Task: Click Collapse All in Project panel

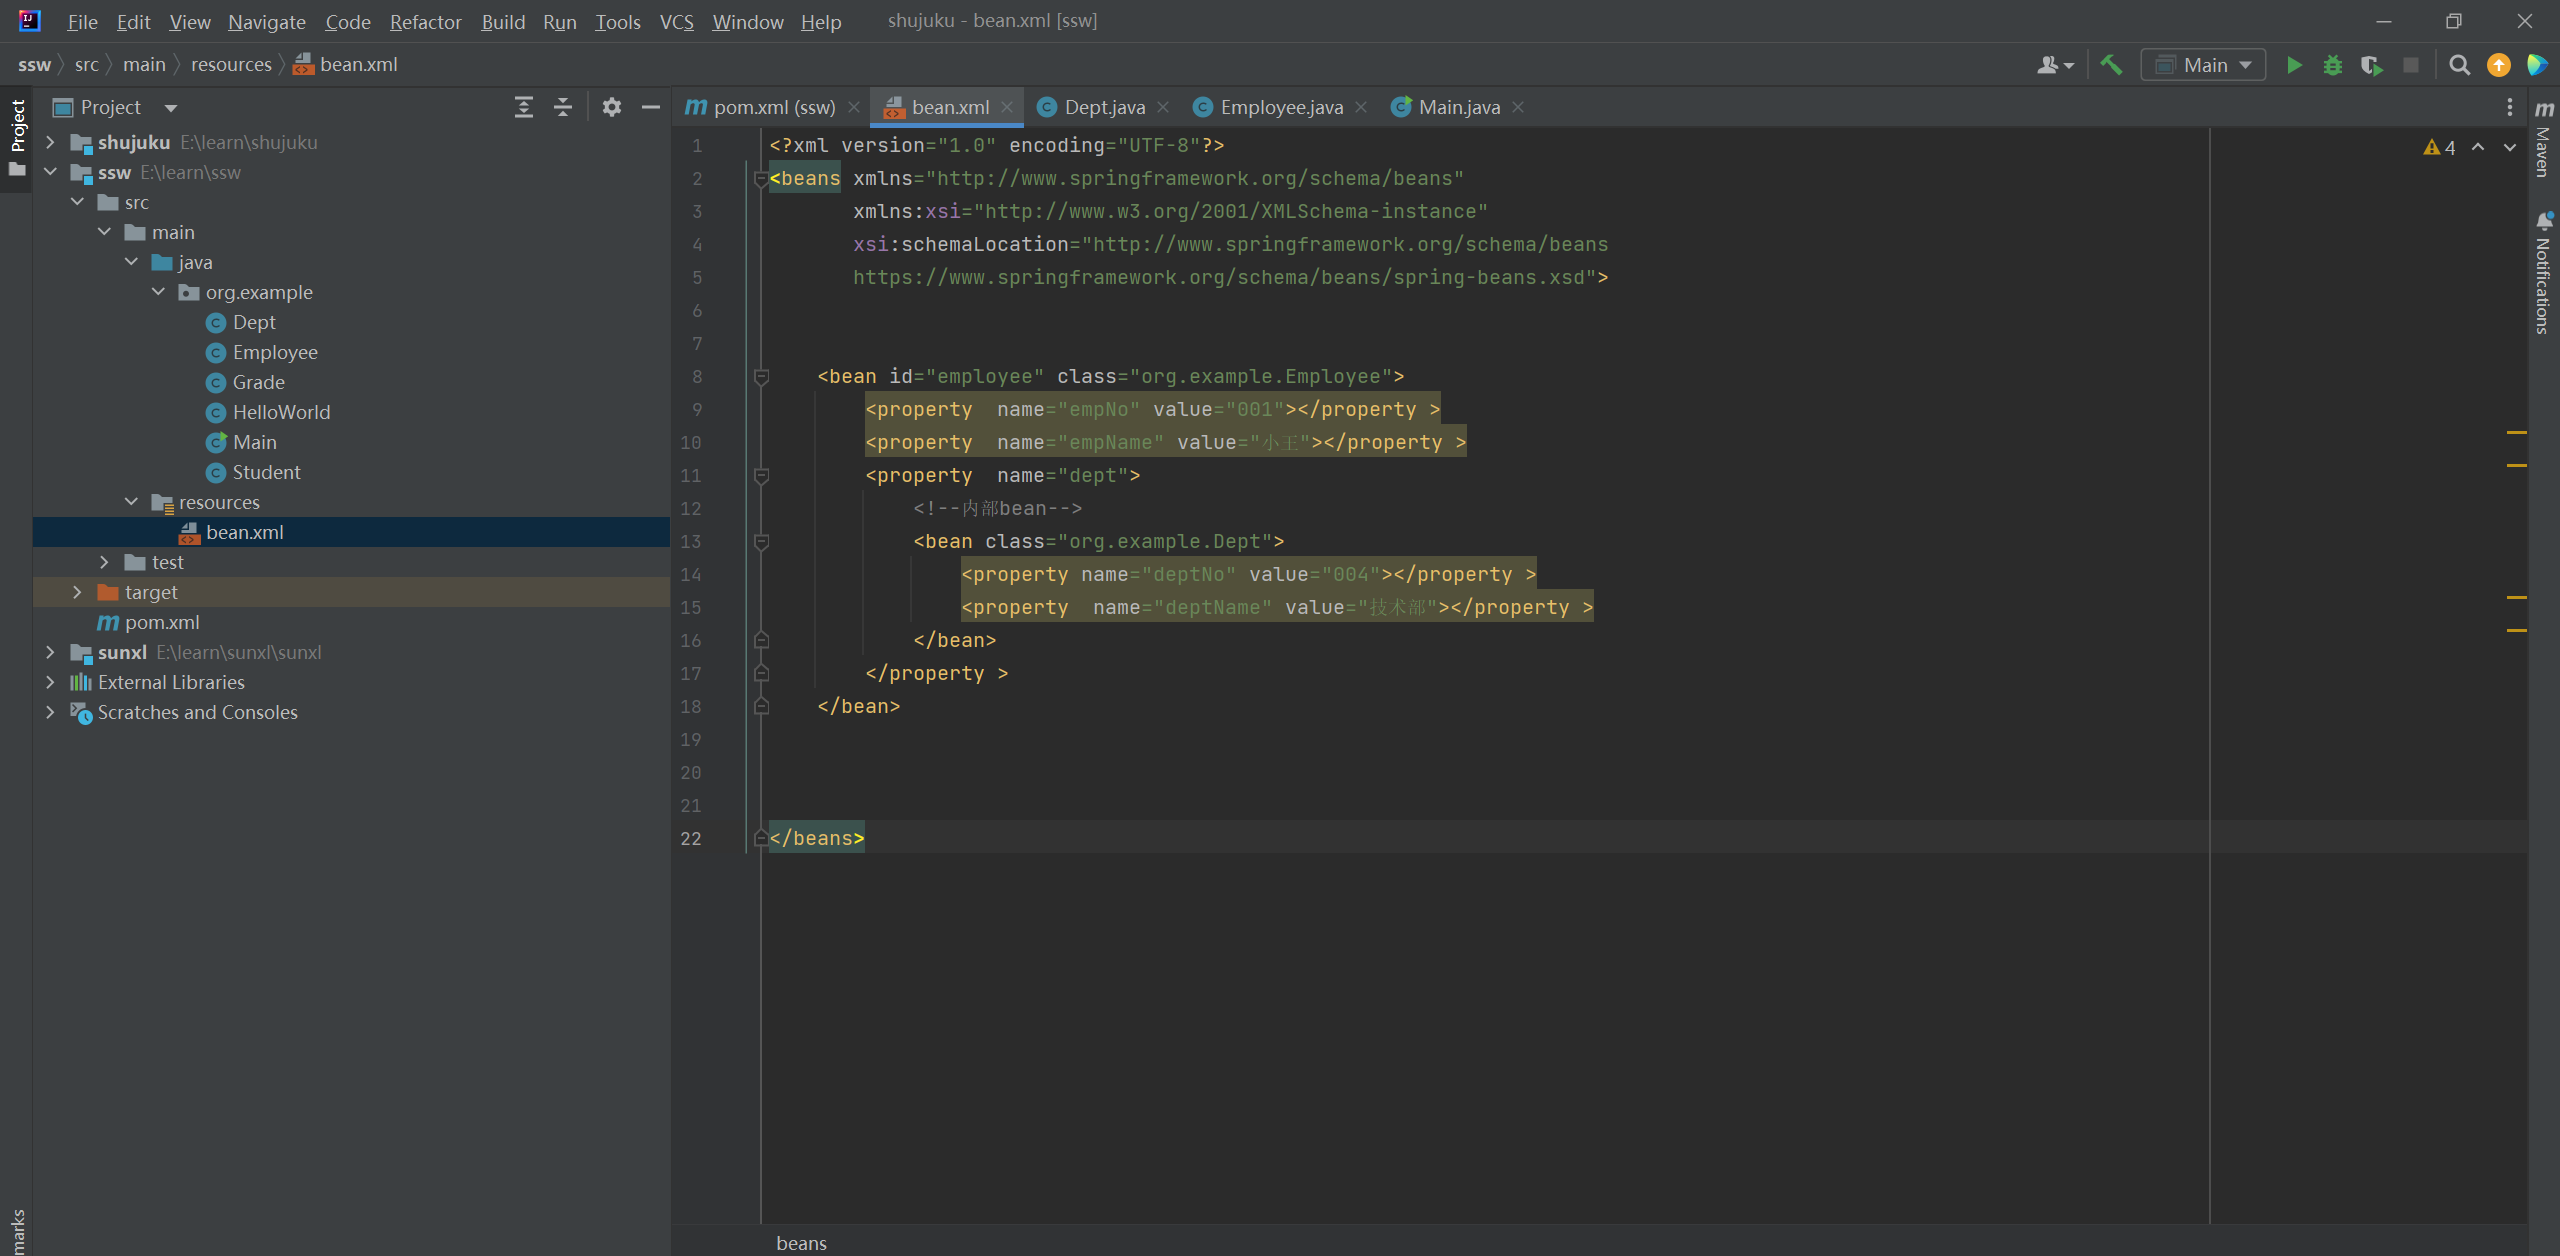Action: click(563, 107)
